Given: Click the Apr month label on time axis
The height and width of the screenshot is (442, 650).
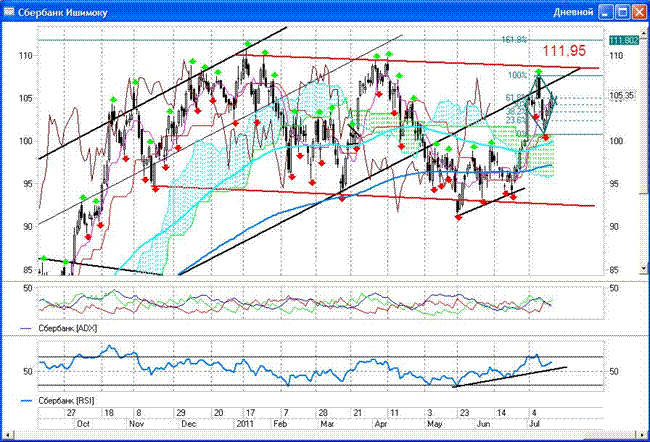Looking at the screenshot, I should pyautogui.click(x=381, y=424).
